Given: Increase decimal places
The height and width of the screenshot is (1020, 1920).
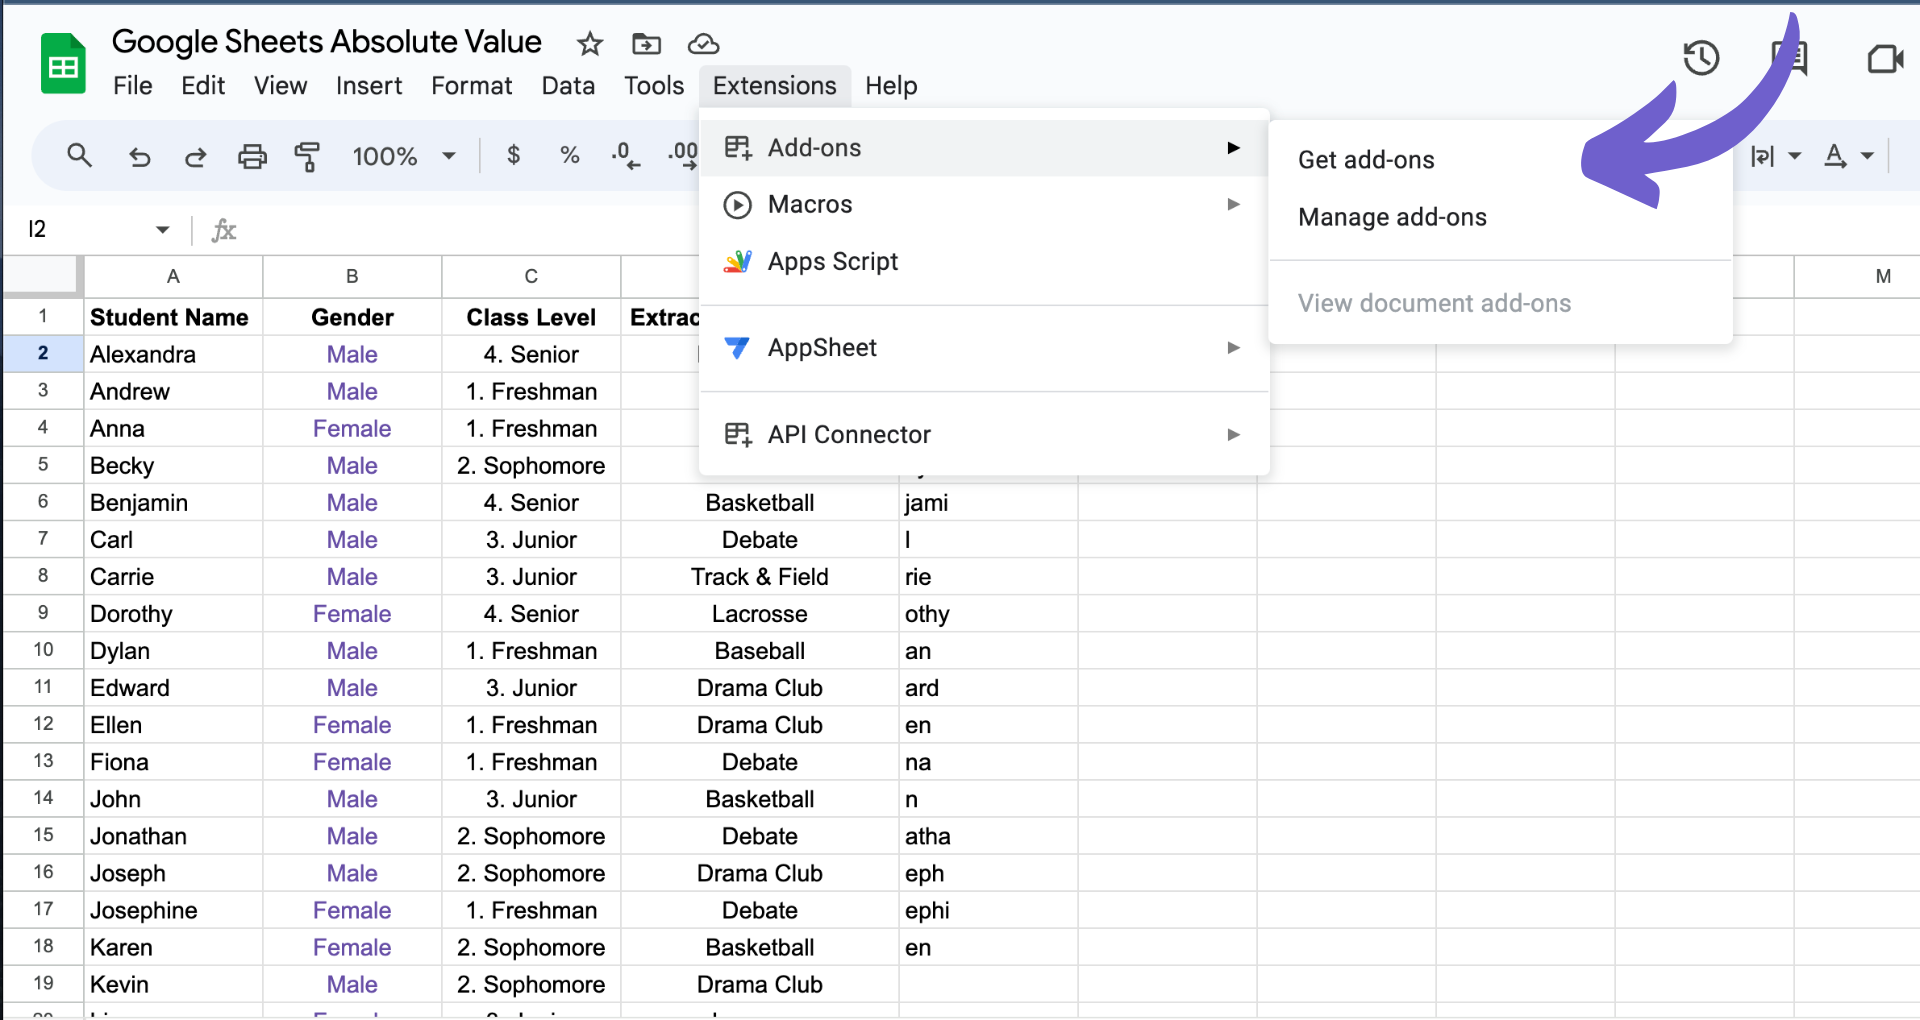Looking at the screenshot, I should pos(682,156).
